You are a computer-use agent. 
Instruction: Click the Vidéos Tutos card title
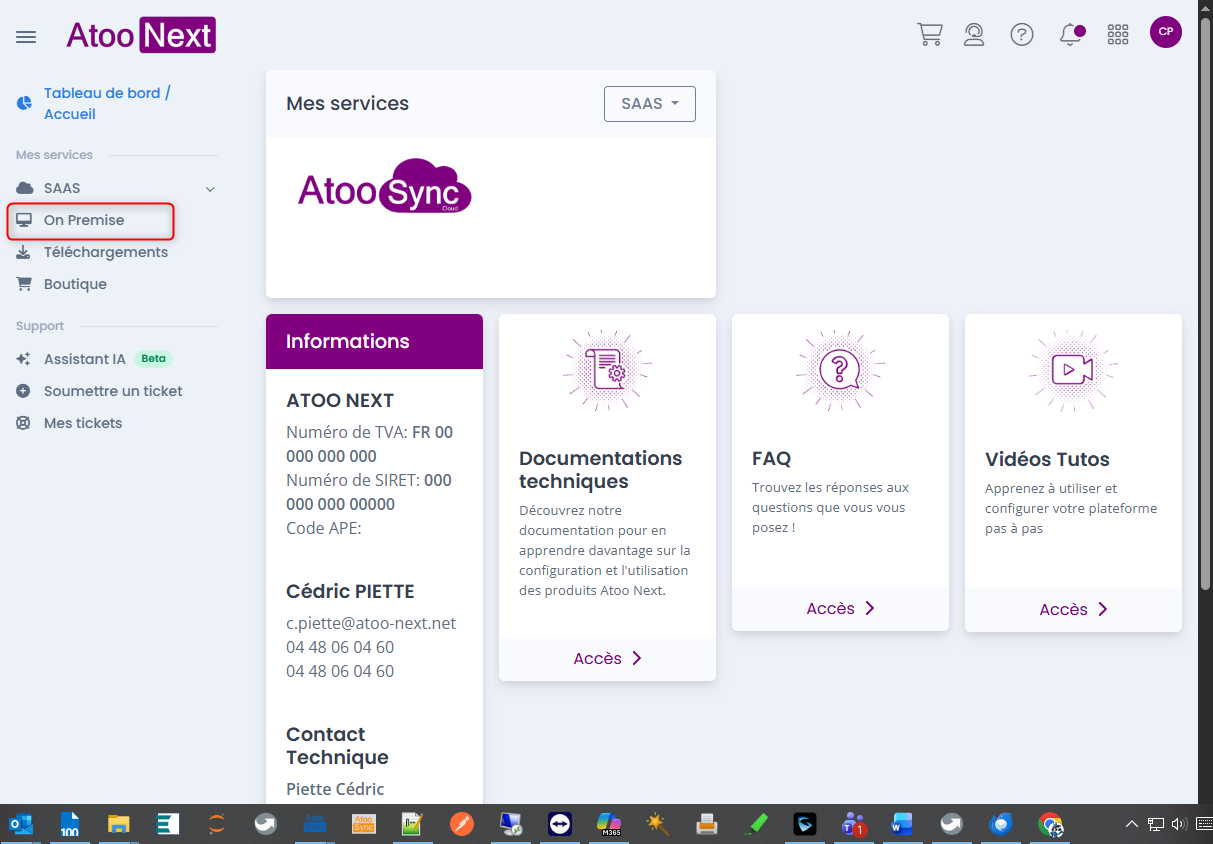pos(1047,460)
